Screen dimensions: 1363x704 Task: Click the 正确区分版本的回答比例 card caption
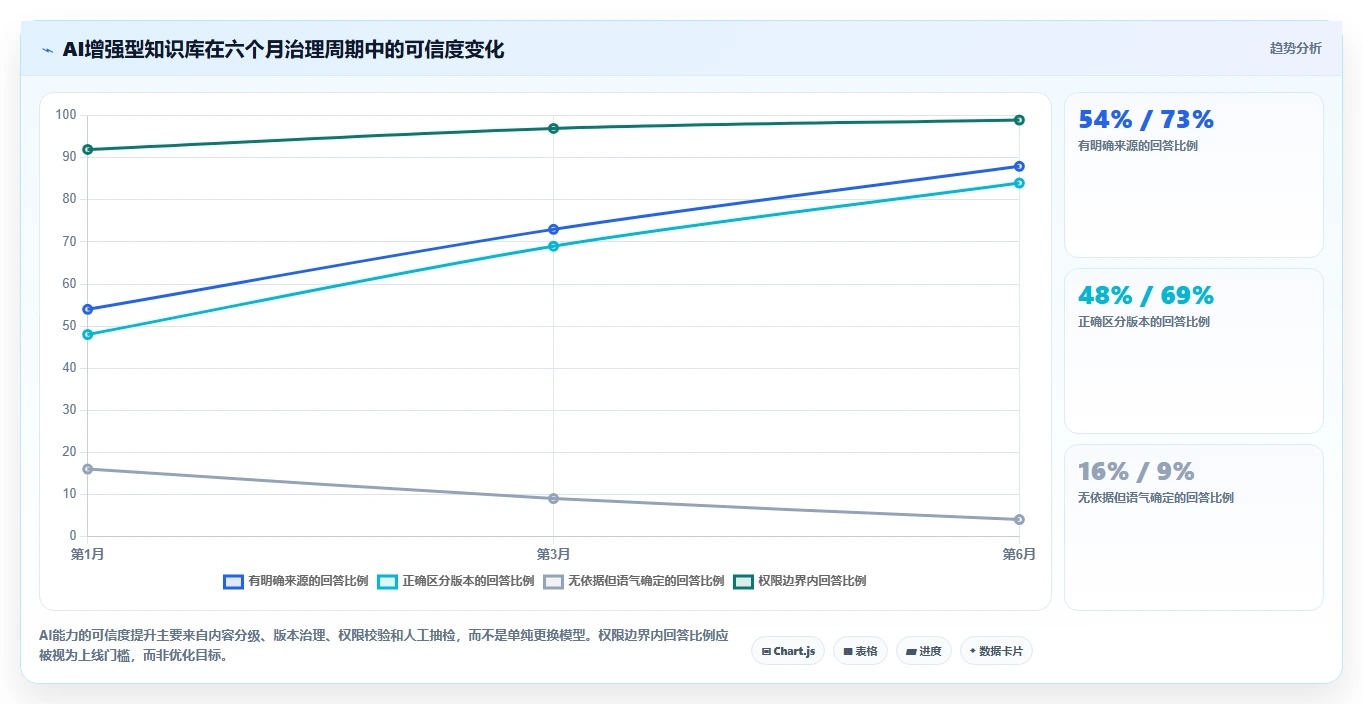tap(1144, 322)
